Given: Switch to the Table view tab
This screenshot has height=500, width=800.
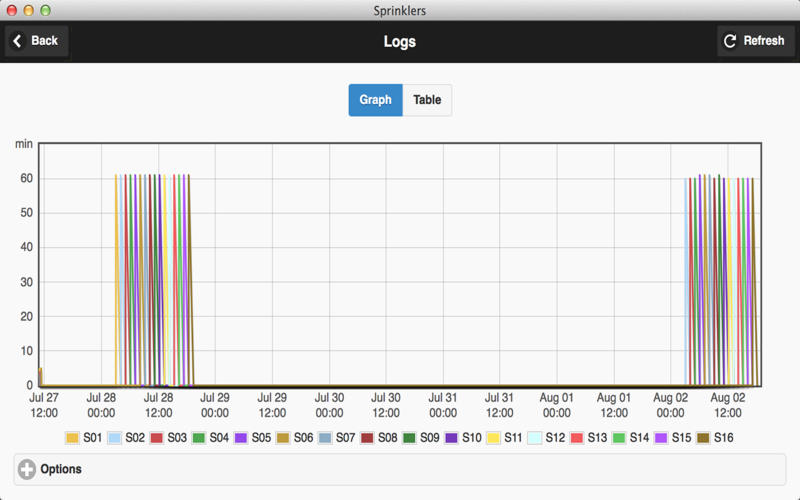Looking at the screenshot, I should (427, 100).
